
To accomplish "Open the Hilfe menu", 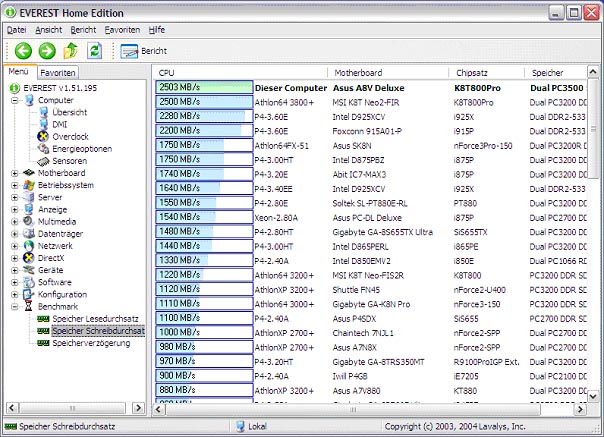I will tap(157, 30).
